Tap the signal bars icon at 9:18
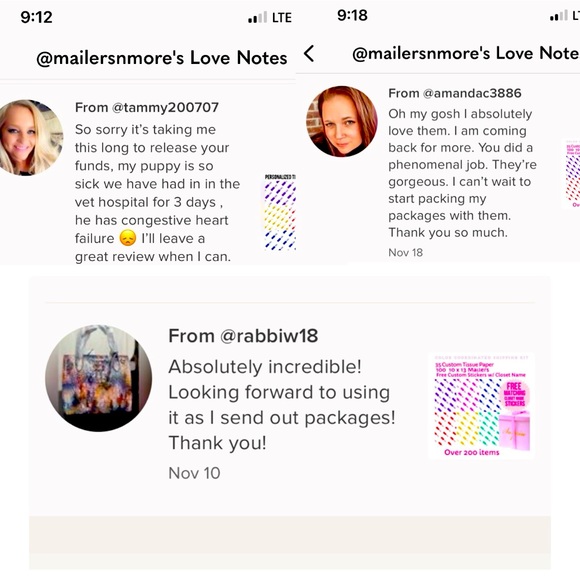The image size is (580, 580). 559,16
